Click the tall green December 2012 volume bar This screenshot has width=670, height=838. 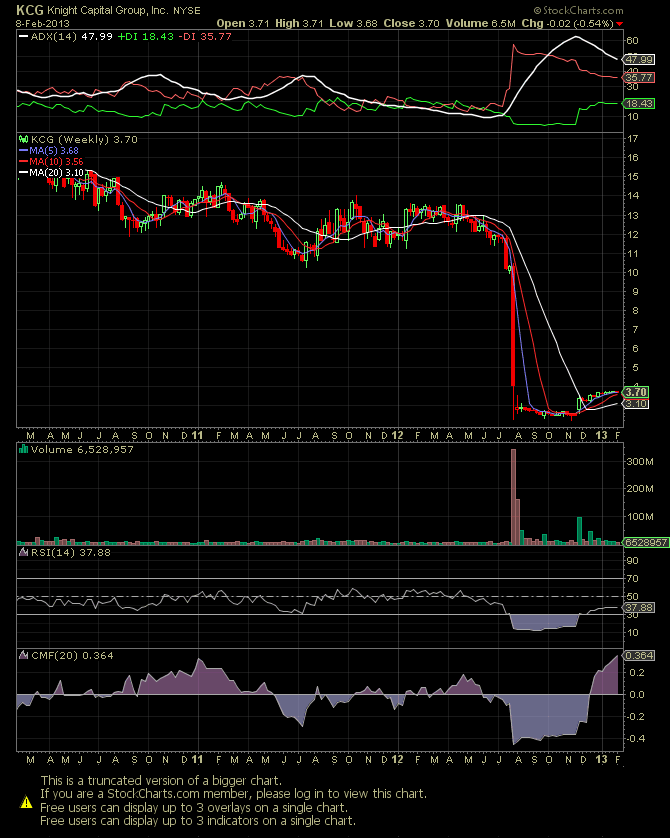pyautogui.click(x=579, y=531)
